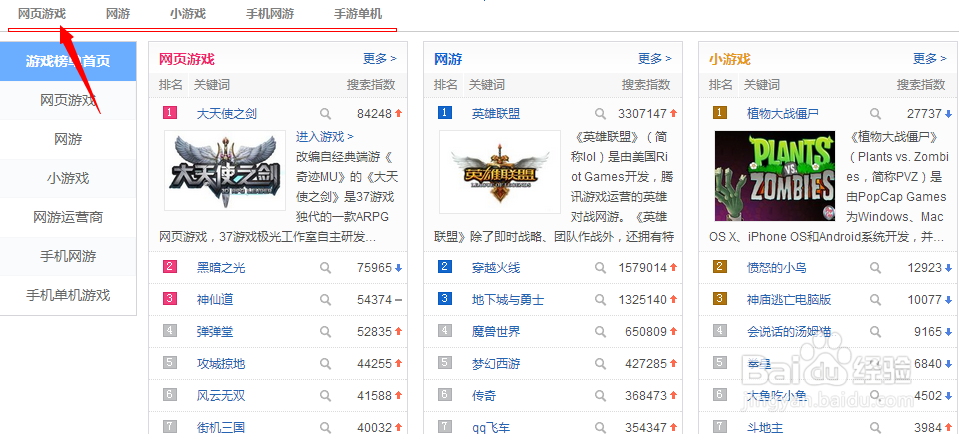Open 小游戏 tab in top navigation
The height and width of the screenshot is (434, 966).
click(x=188, y=14)
